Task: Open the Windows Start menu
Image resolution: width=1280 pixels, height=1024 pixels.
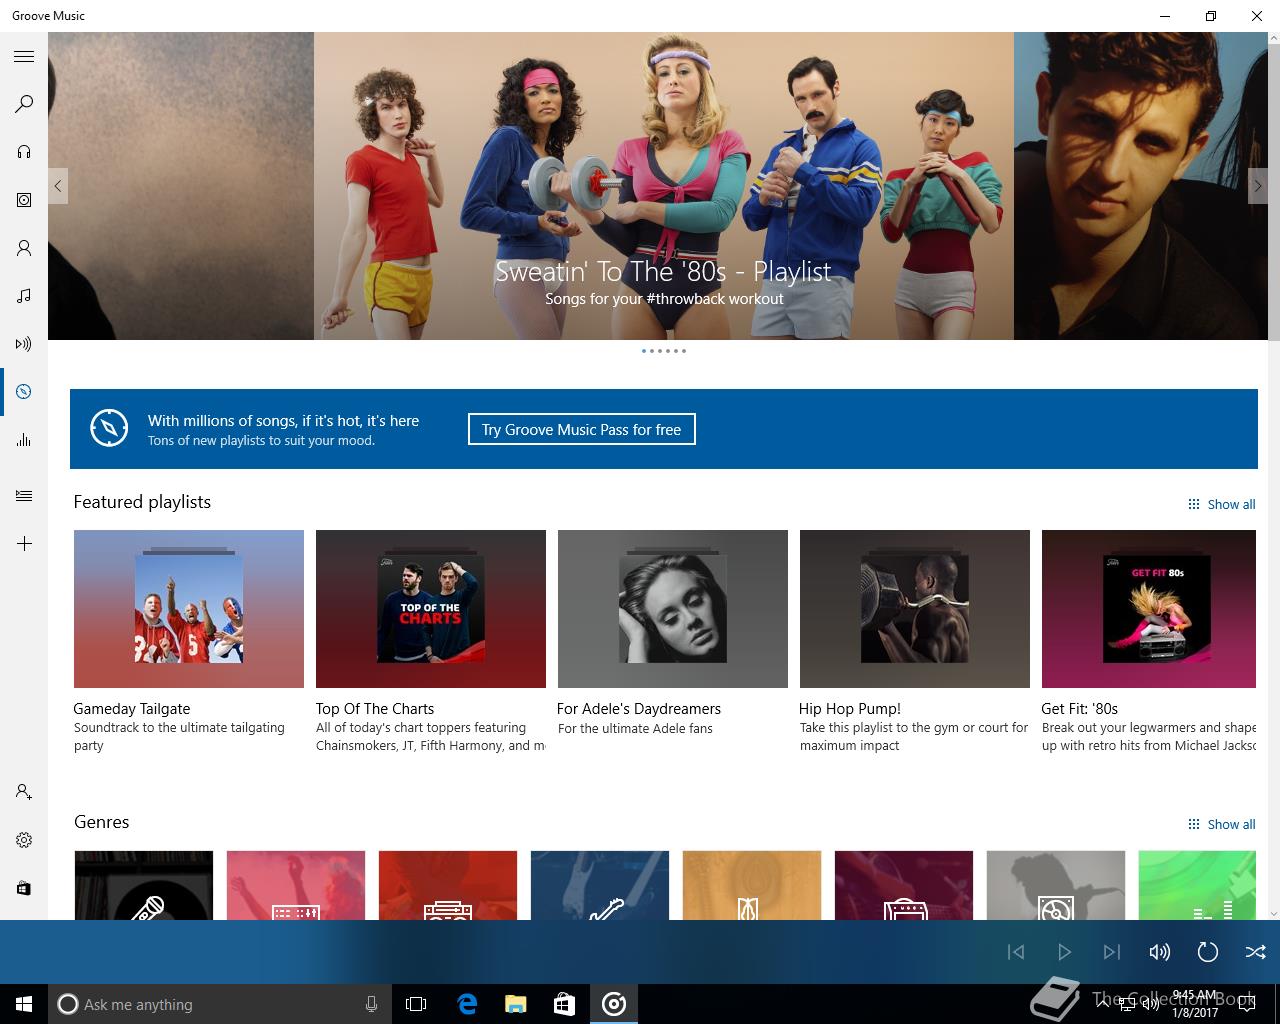Action: click(24, 1004)
